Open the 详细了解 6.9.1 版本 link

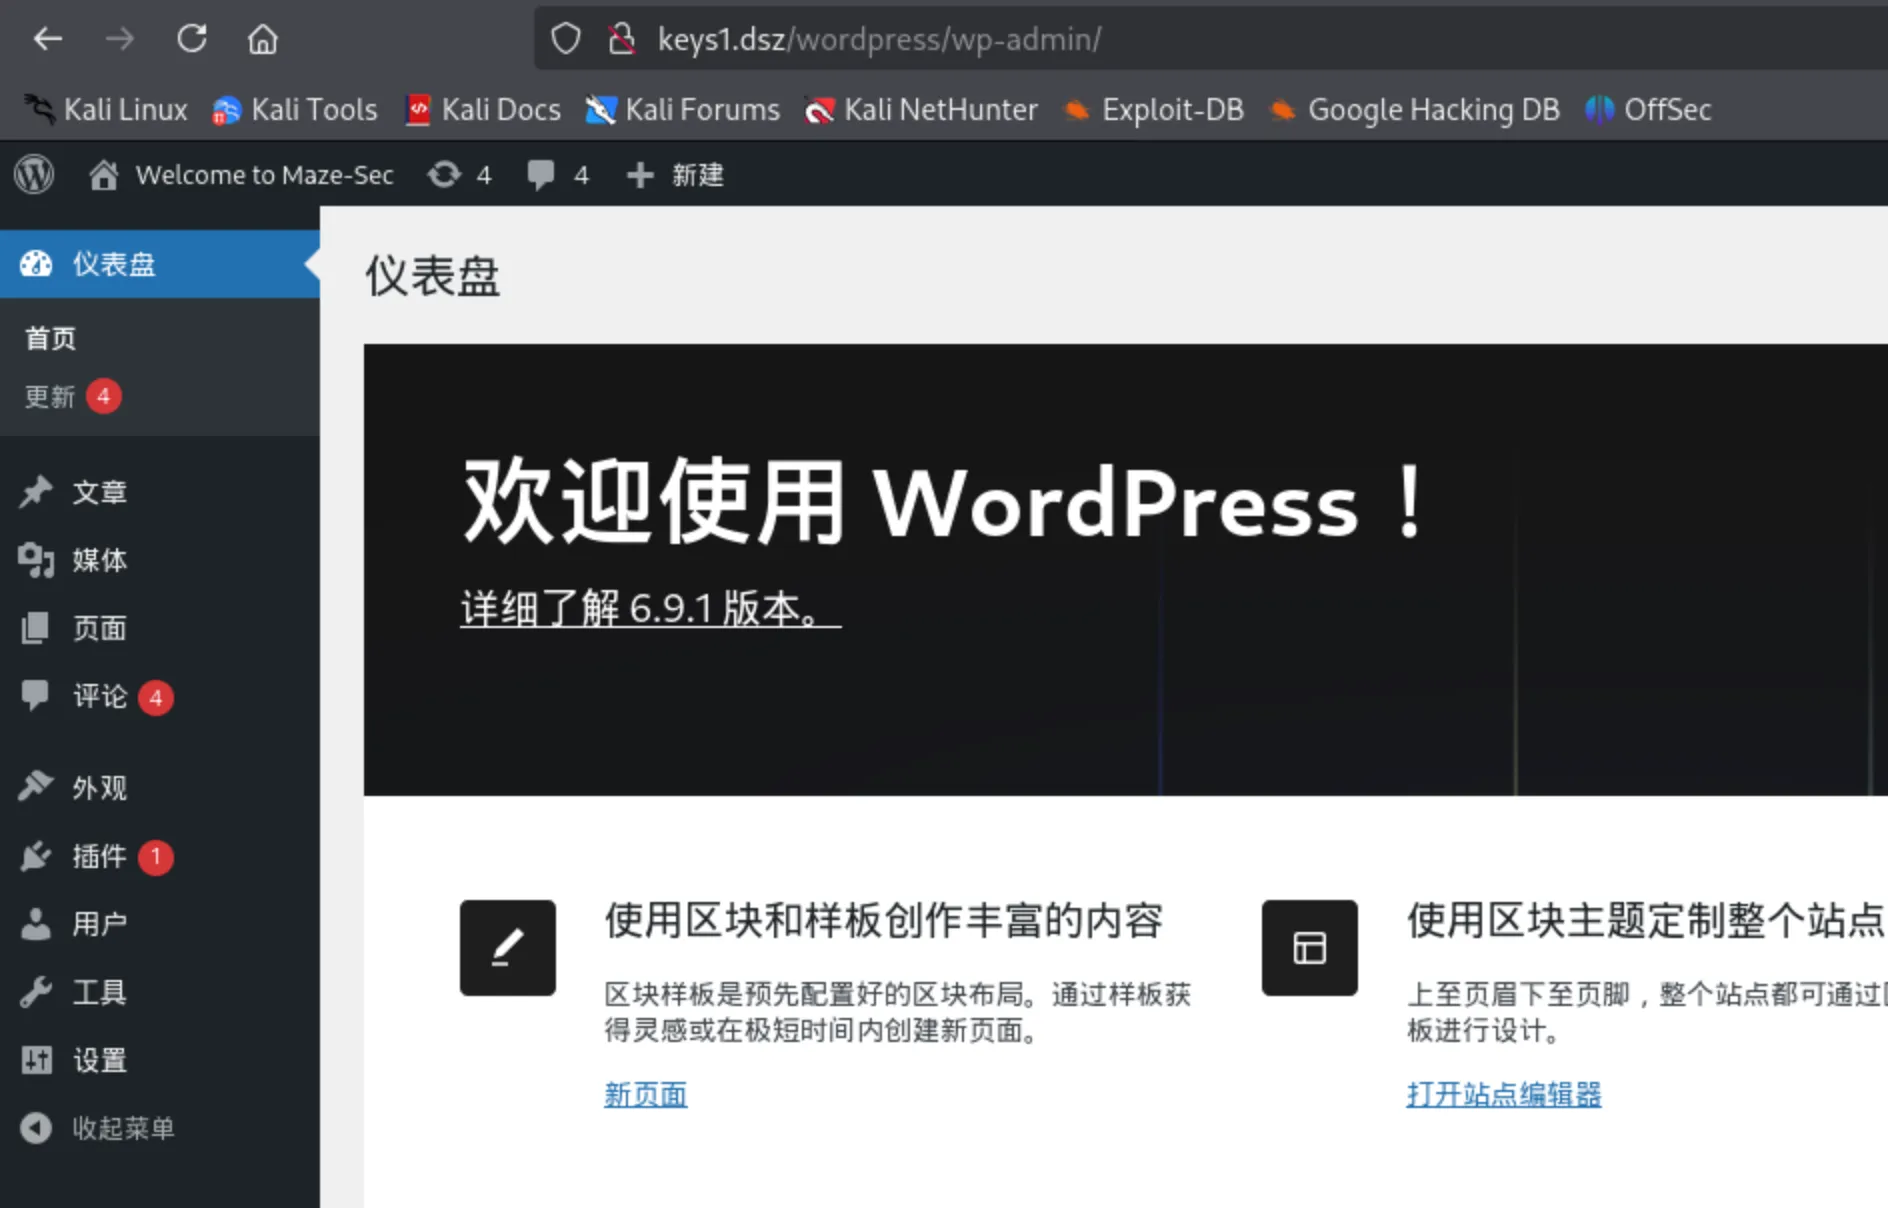tap(651, 608)
